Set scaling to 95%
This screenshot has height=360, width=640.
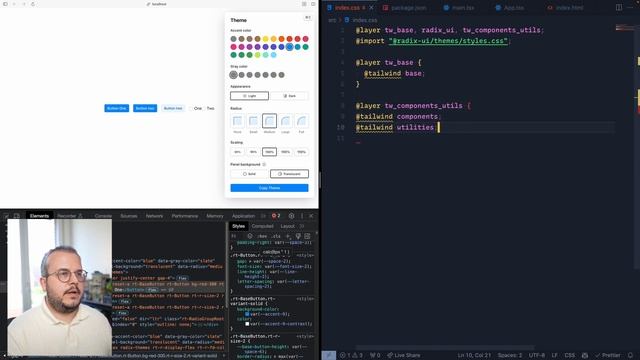(253, 152)
